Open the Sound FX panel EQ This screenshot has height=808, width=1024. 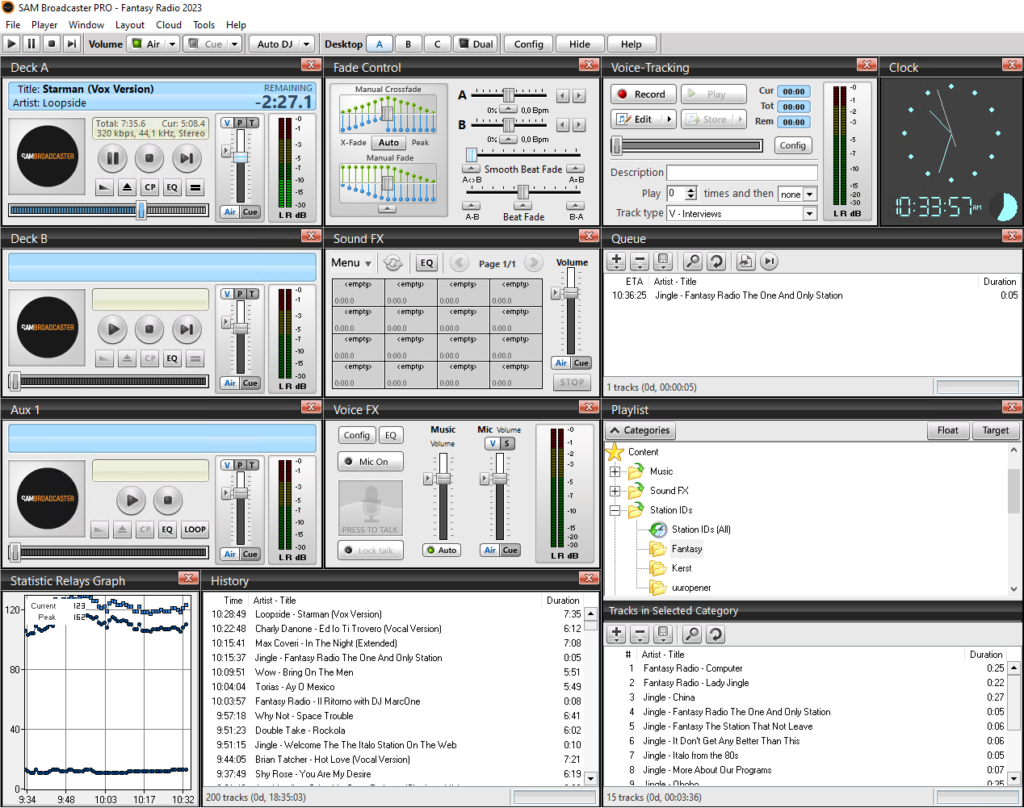(426, 263)
